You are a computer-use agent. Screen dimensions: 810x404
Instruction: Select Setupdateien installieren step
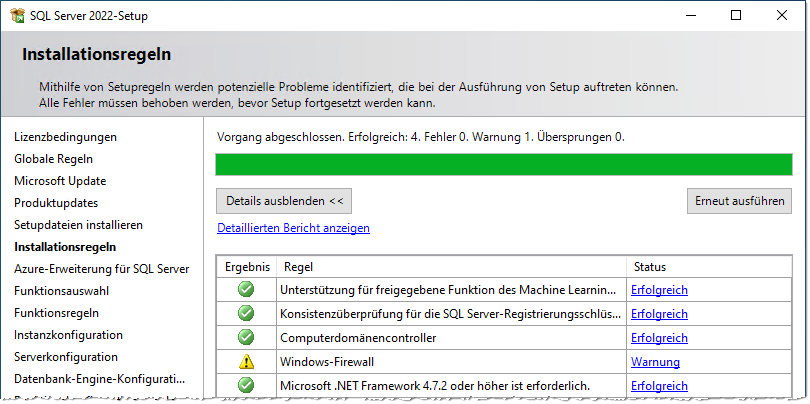(79, 225)
